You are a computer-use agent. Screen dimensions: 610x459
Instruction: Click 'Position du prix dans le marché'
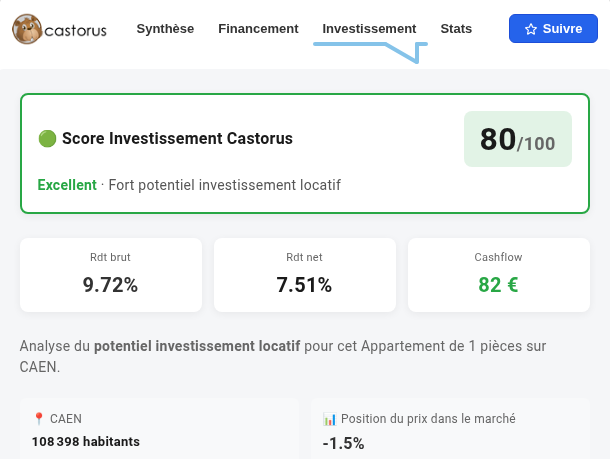[428, 419]
